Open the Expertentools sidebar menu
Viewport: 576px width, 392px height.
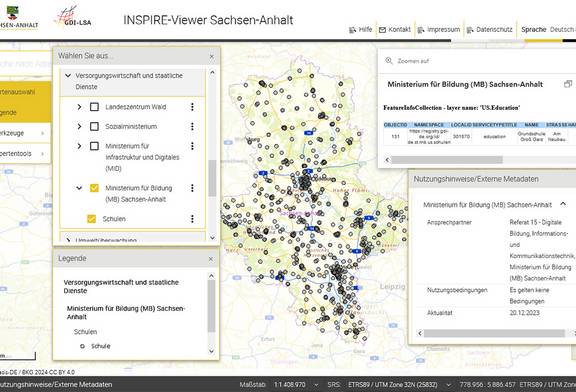tap(23, 154)
